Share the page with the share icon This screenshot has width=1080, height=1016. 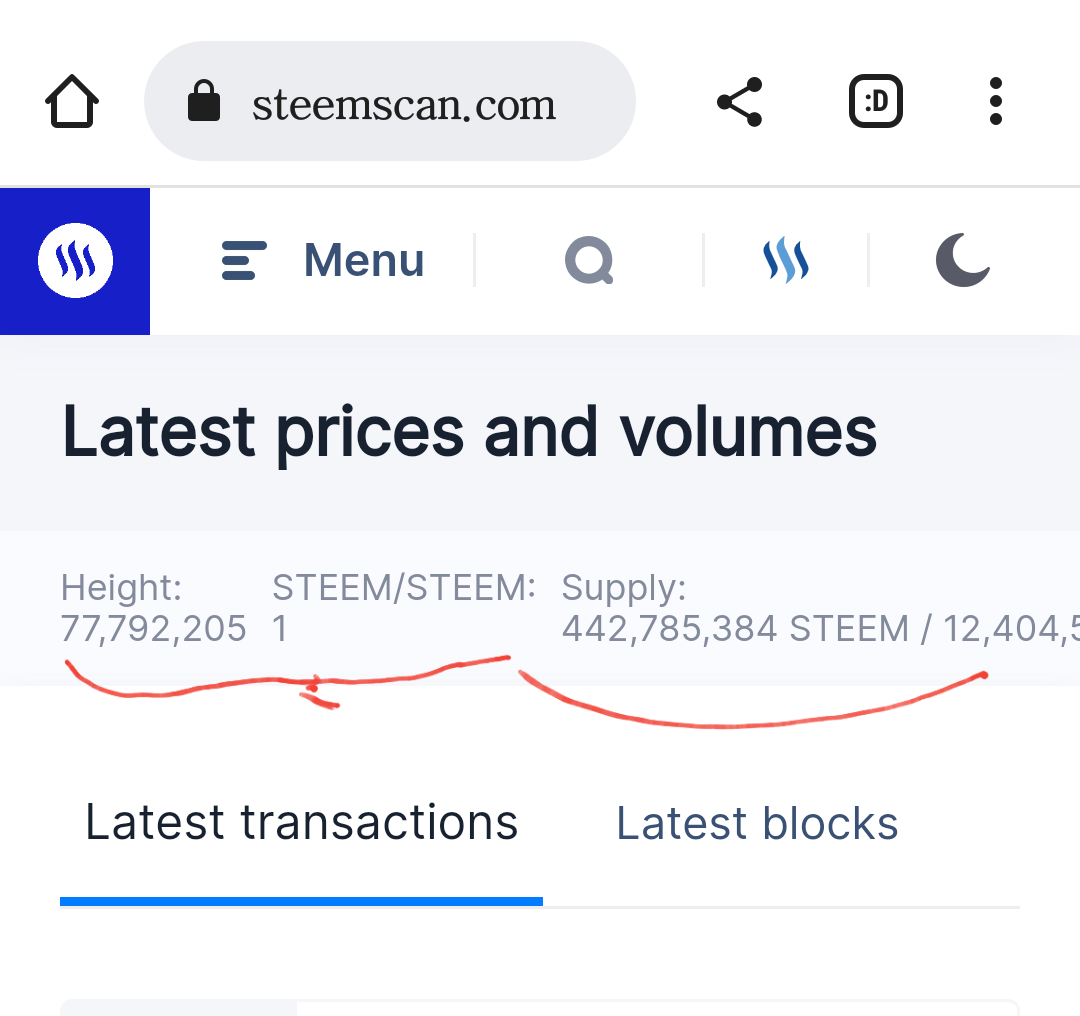pyautogui.click(x=740, y=102)
